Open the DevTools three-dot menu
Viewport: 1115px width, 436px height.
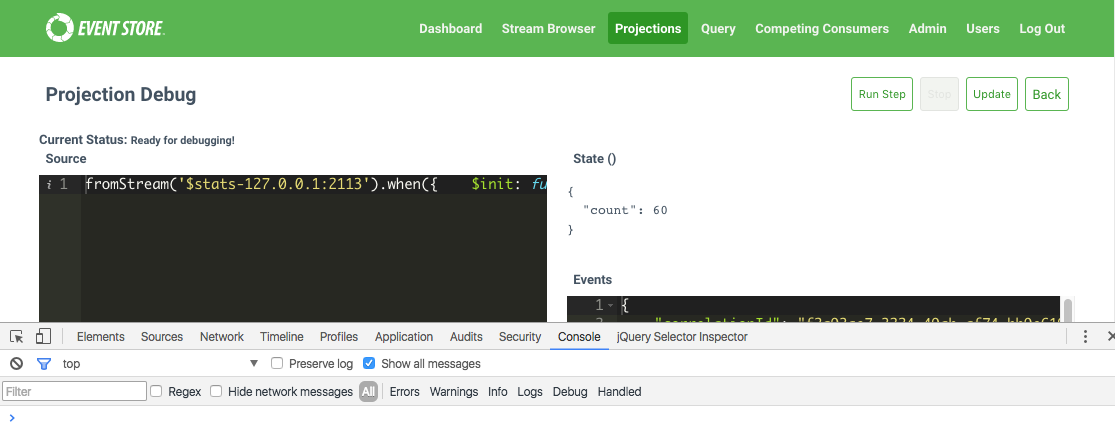point(1085,337)
